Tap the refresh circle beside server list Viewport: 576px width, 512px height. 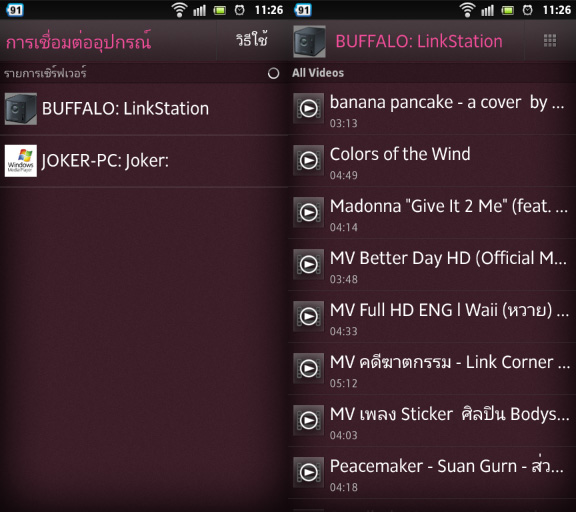point(273,73)
